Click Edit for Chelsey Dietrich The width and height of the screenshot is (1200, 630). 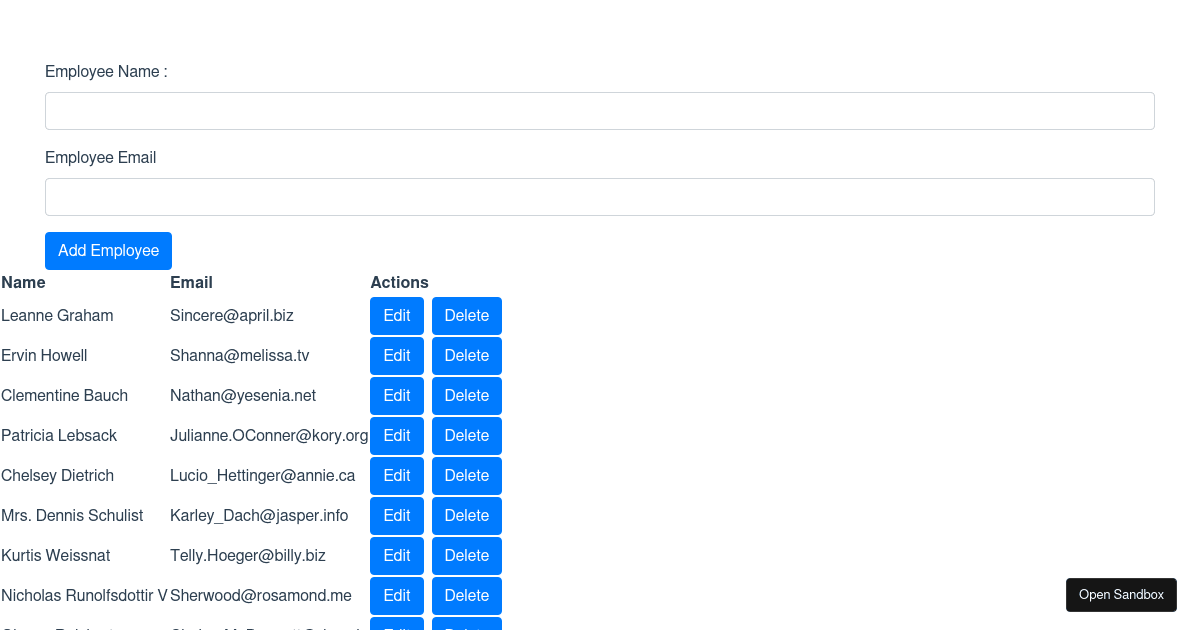(397, 475)
